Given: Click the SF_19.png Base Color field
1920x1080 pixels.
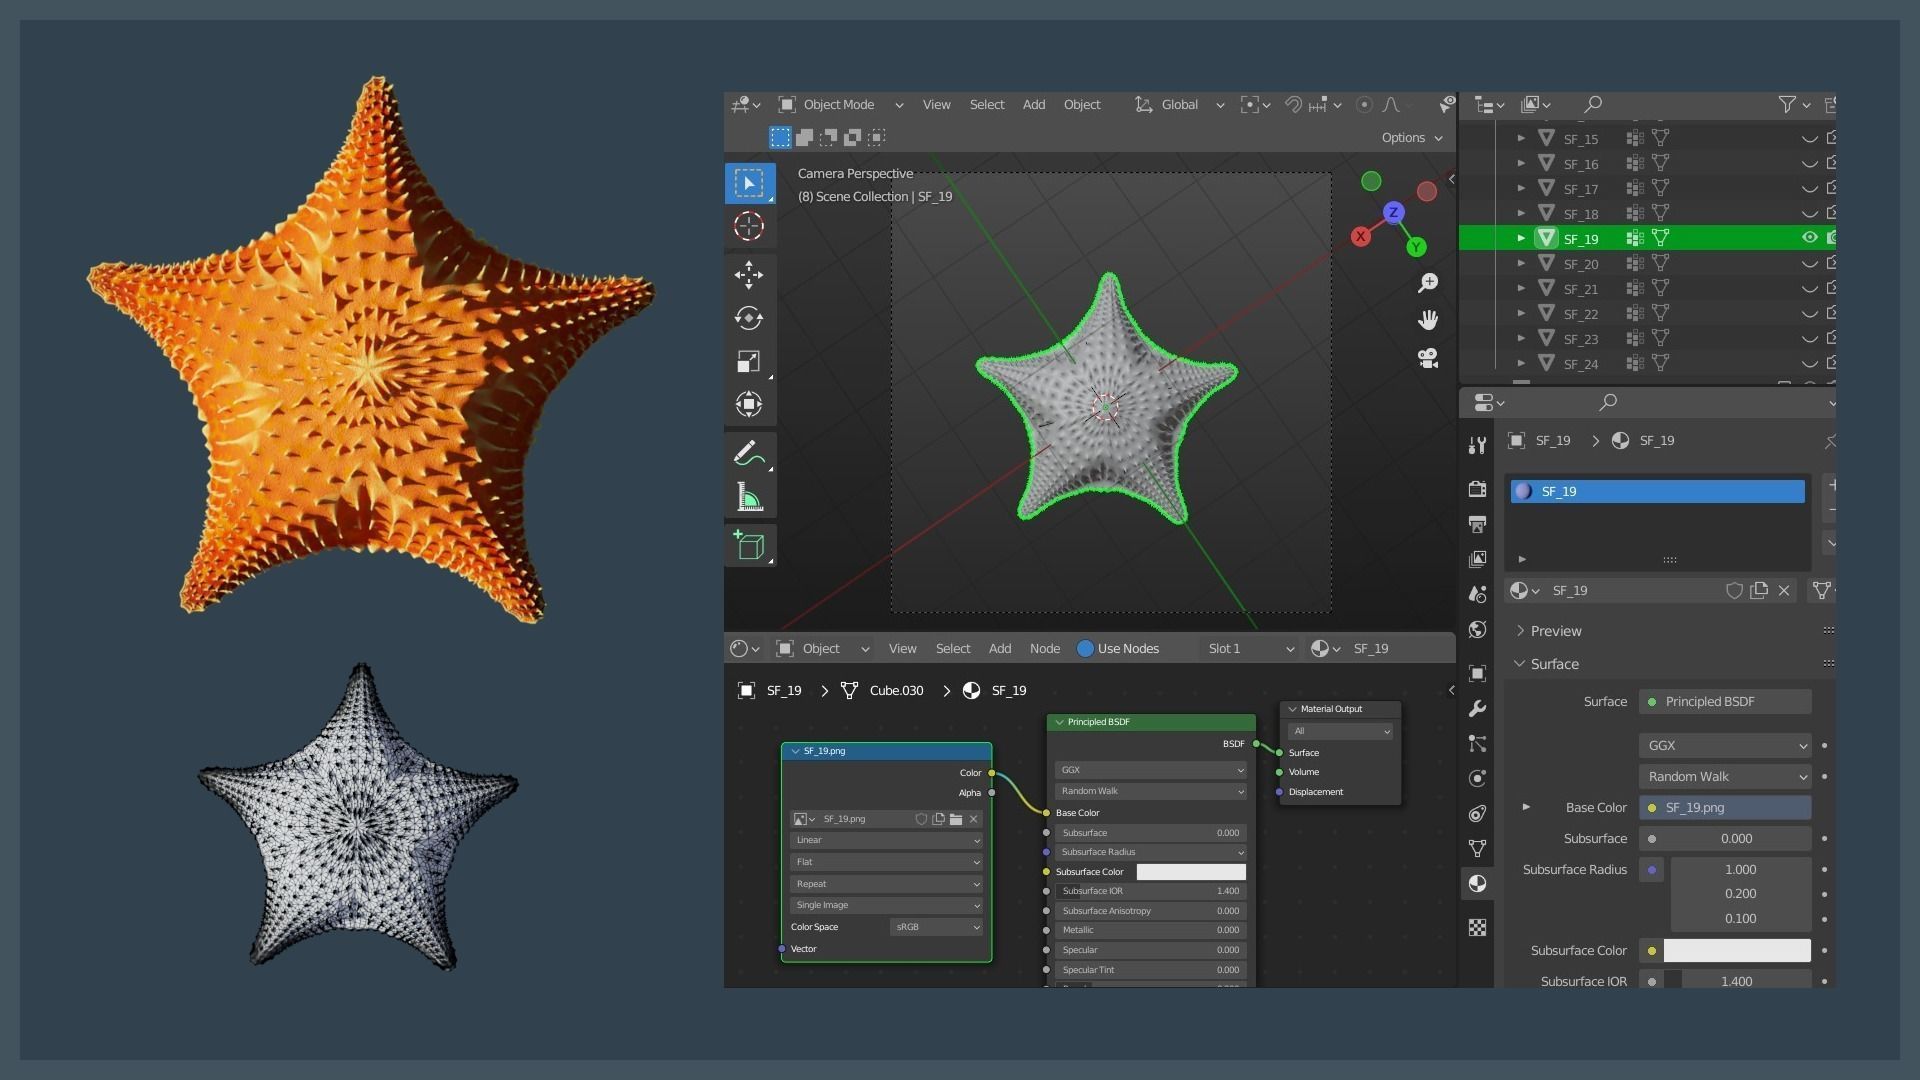Looking at the screenshot, I should coord(1725,808).
